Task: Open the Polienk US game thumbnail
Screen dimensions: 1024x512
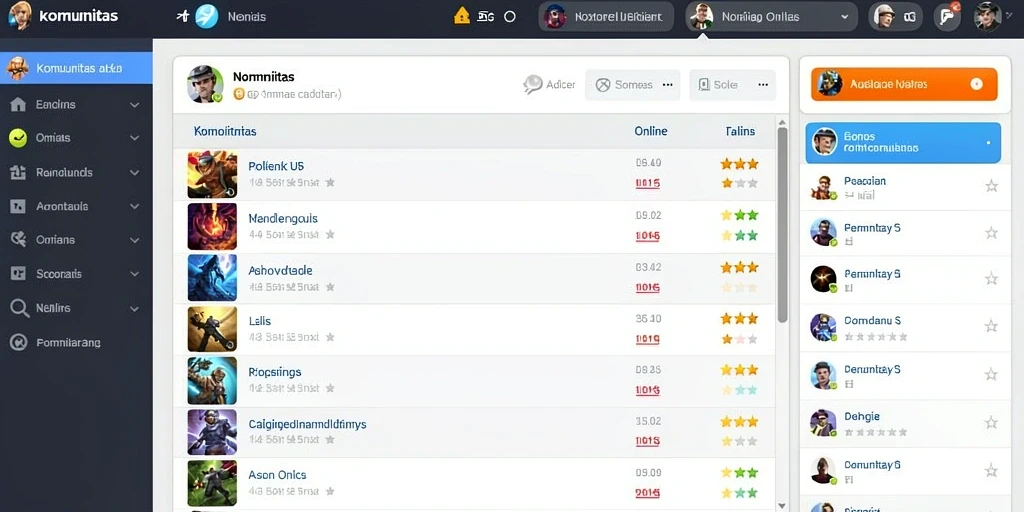Action: tap(212, 174)
